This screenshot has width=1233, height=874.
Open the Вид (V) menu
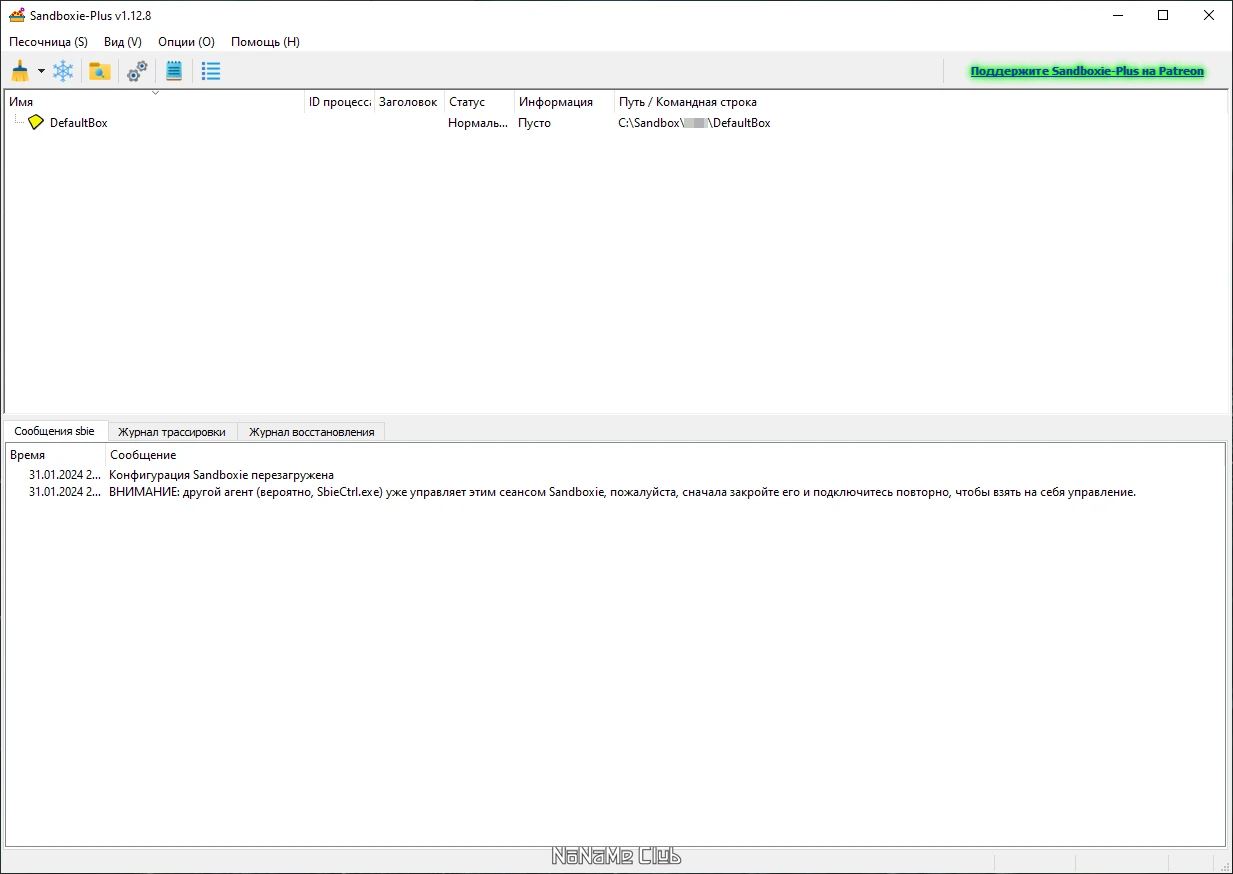pyautogui.click(x=123, y=42)
